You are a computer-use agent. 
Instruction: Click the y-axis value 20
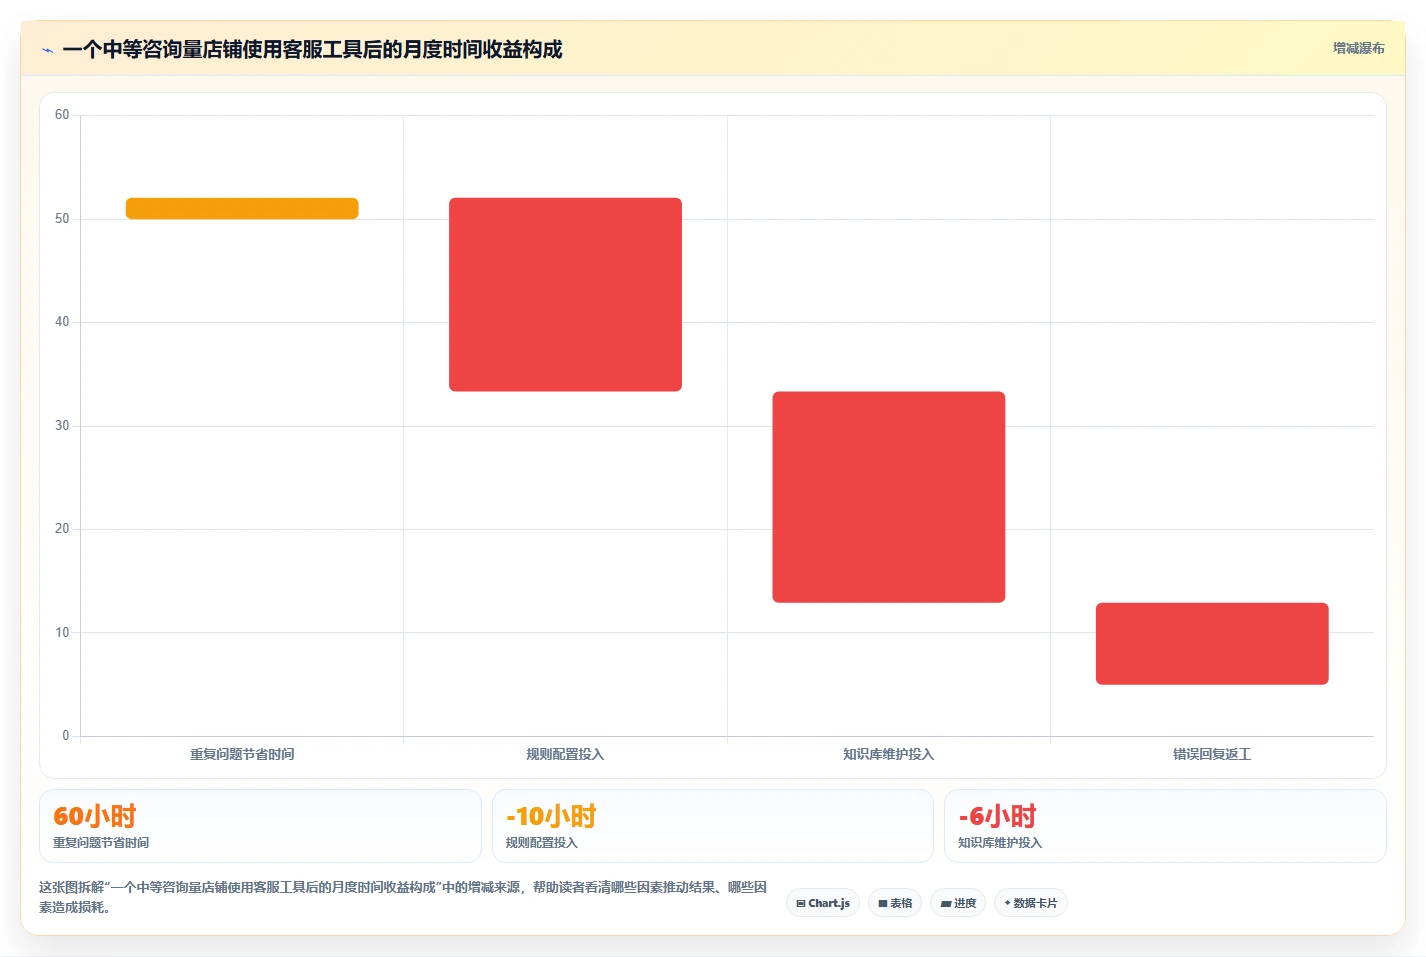(x=62, y=529)
